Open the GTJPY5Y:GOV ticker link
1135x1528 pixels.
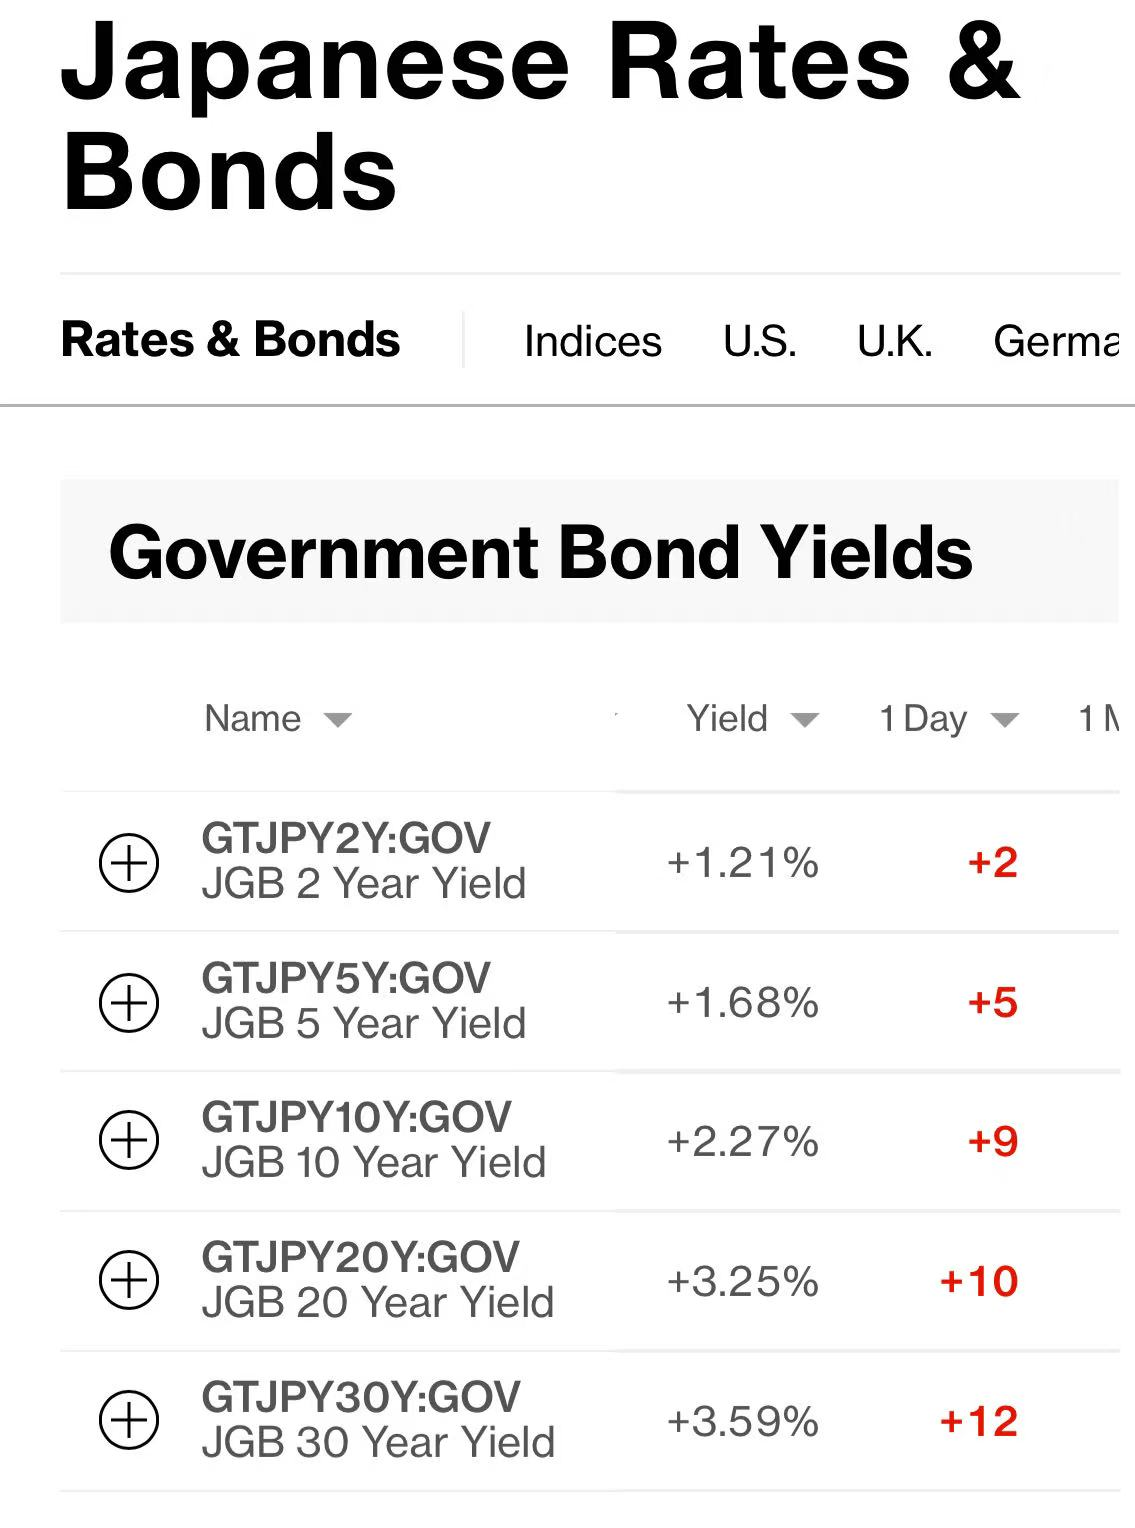click(346, 979)
